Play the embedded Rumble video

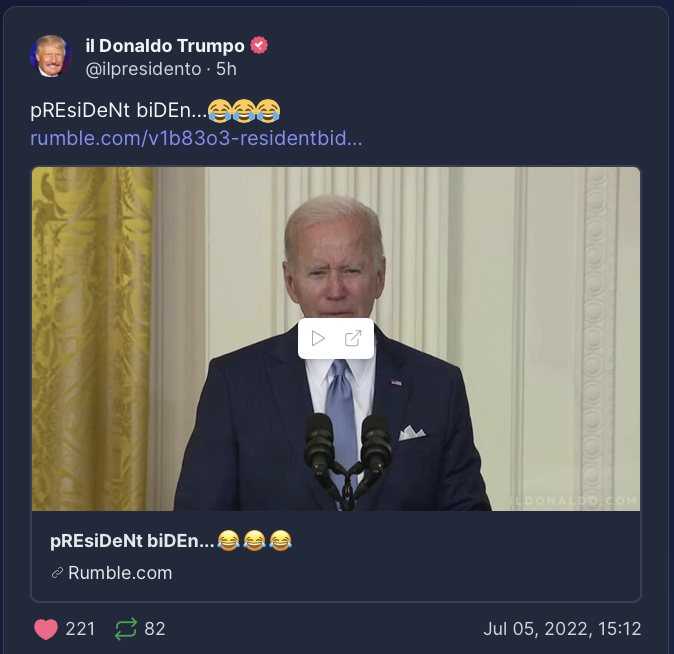click(x=318, y=338)
